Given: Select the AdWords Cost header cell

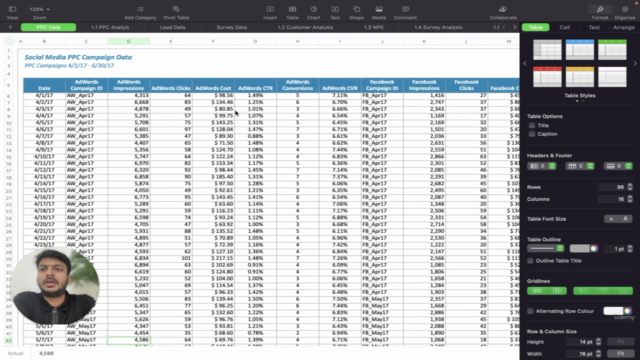Looking at the screenshot, I should tap(213, 85).
